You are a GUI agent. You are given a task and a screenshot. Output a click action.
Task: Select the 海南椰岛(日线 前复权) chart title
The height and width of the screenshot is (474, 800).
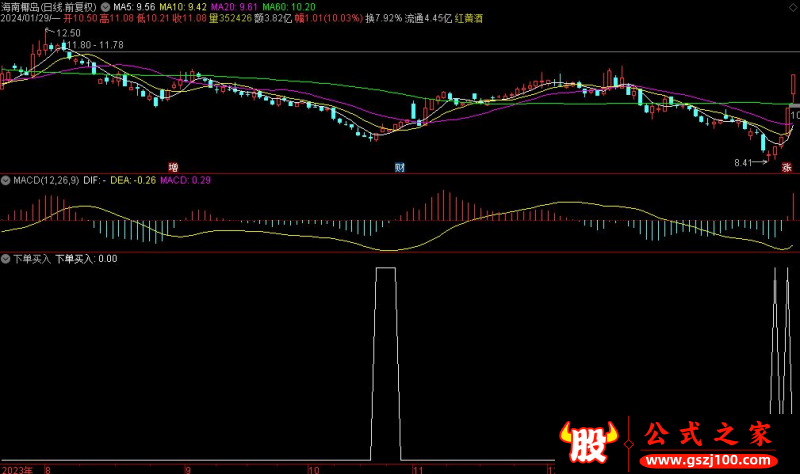point(49,7)
